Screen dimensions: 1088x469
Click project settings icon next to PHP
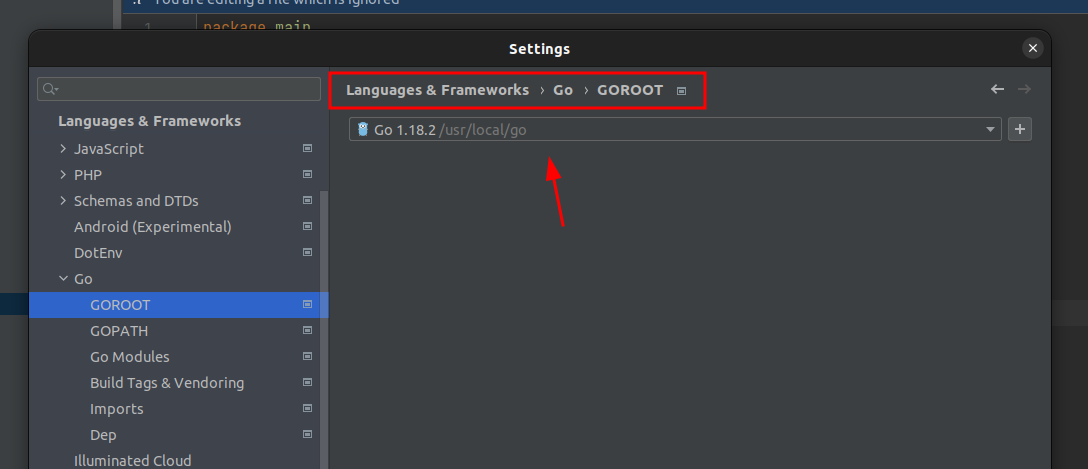click(307, 174)
